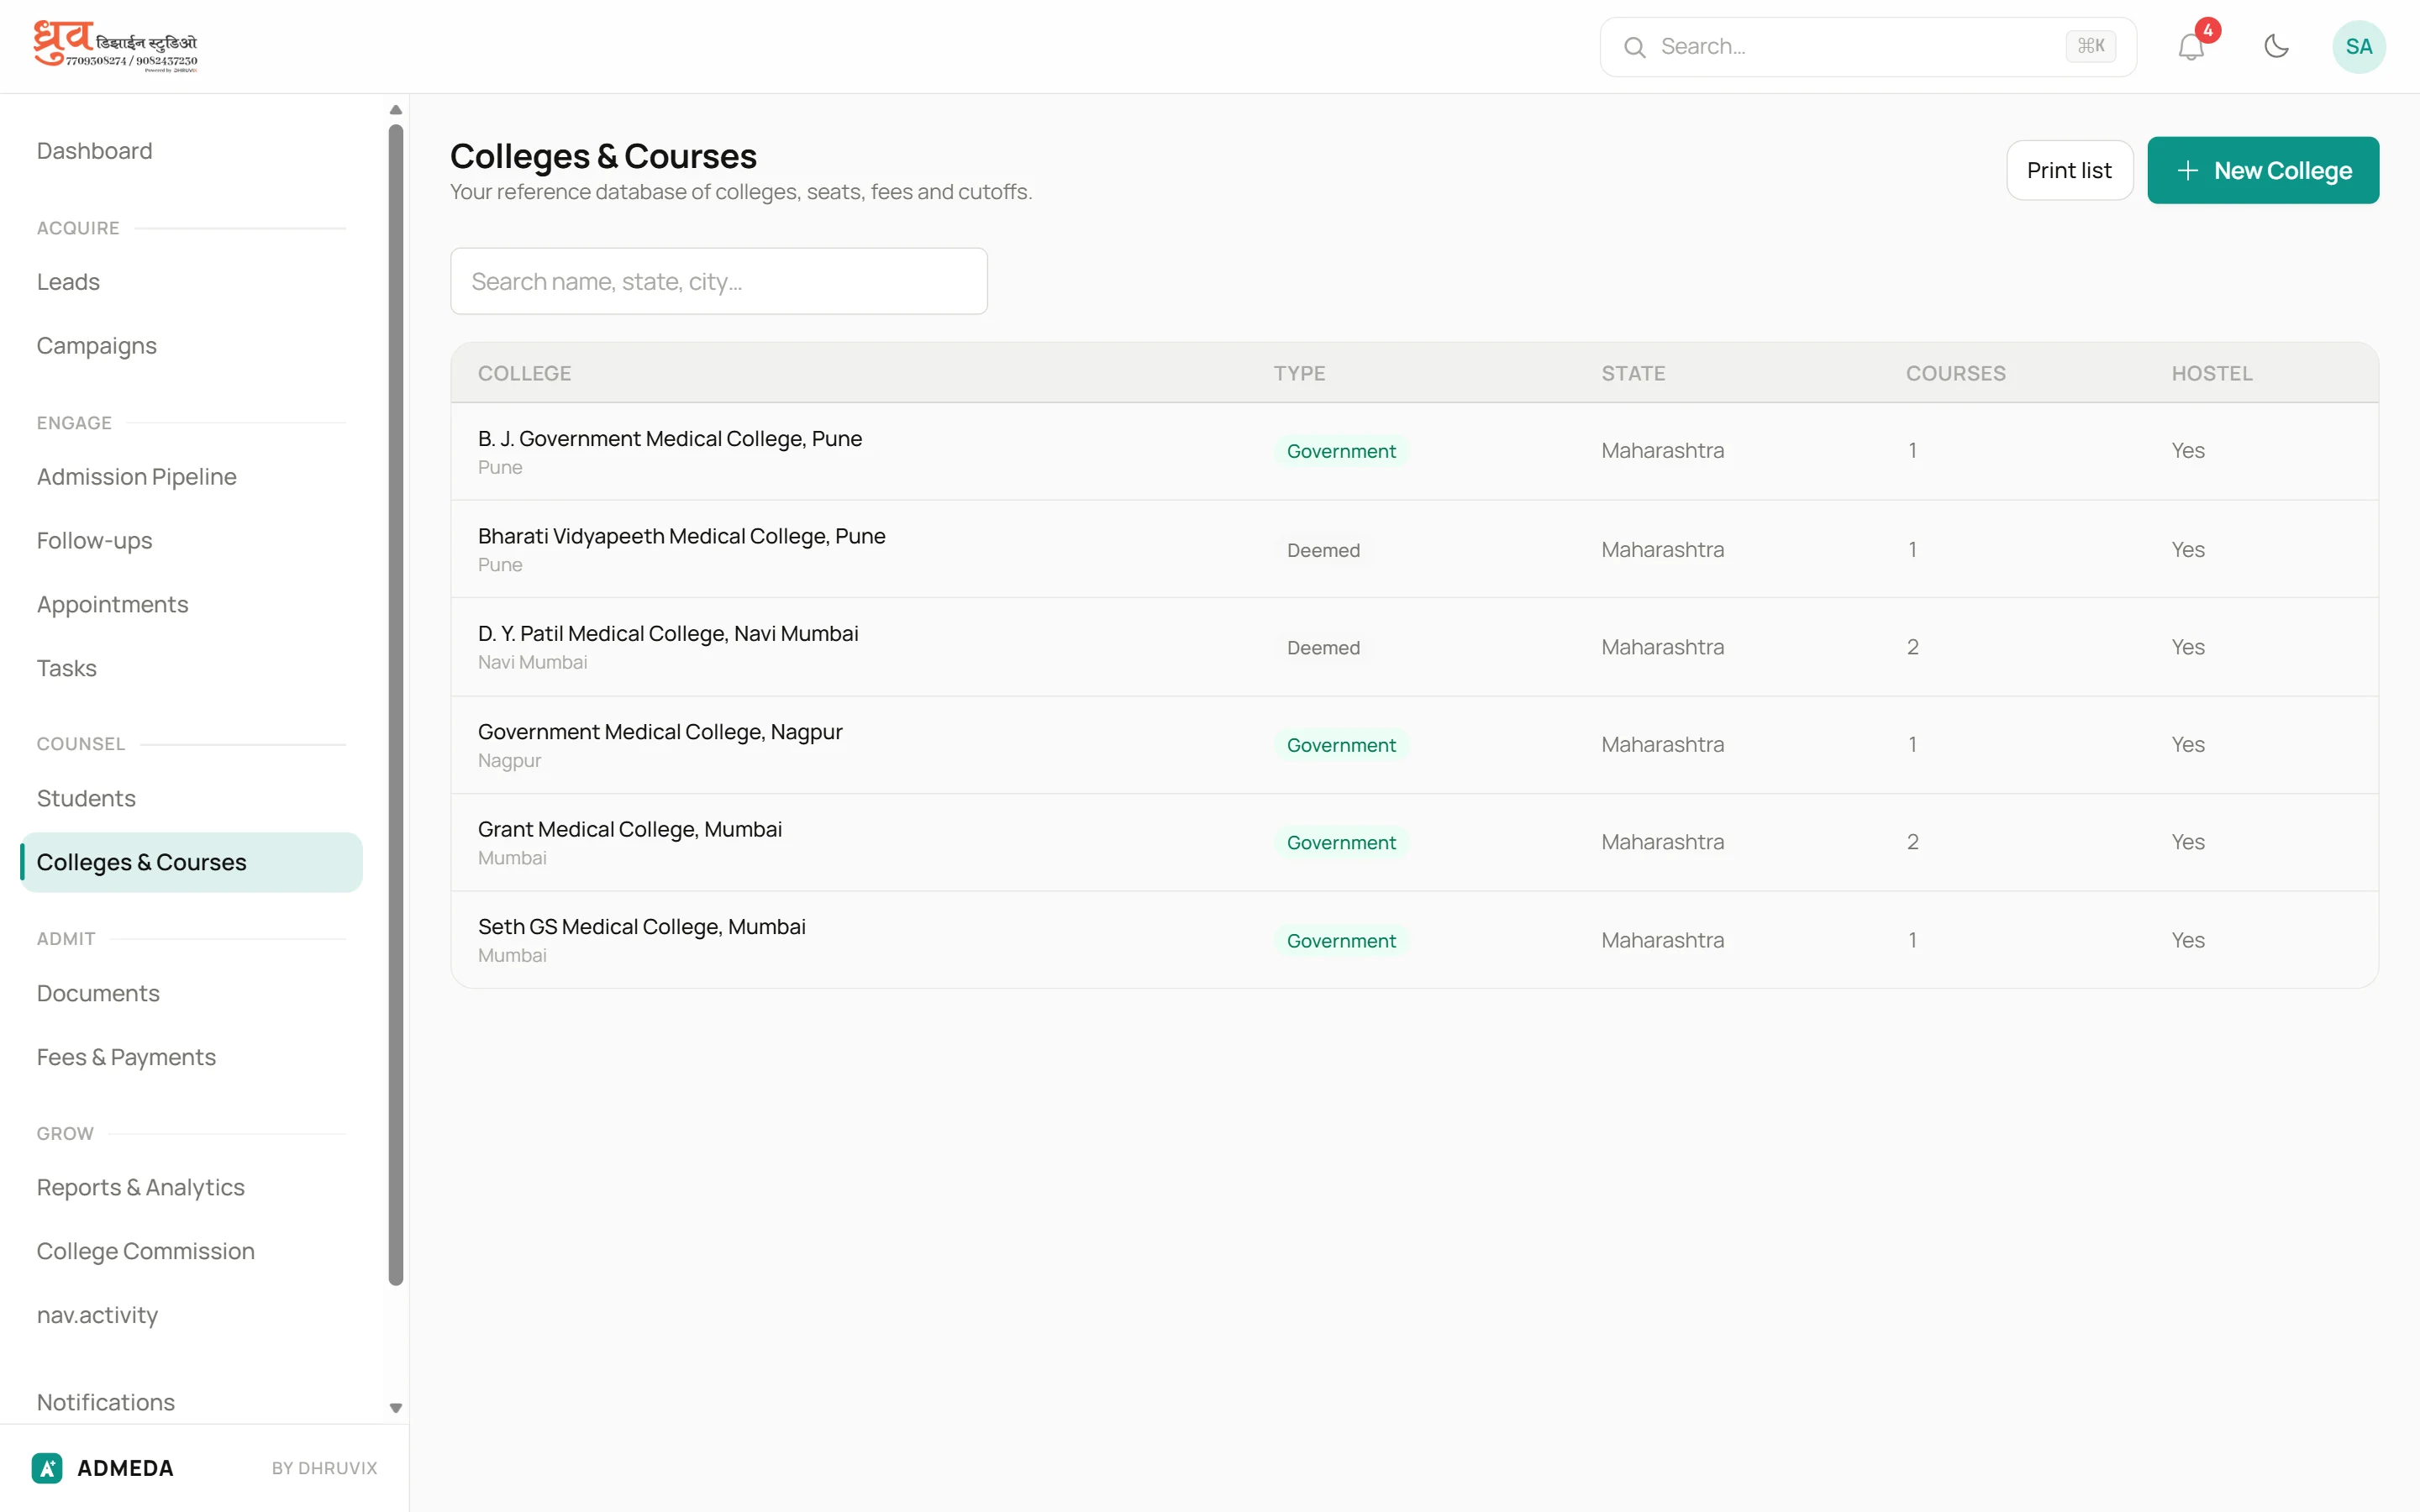Click the ⌘K shortcut badge

tap(2090, 46)
